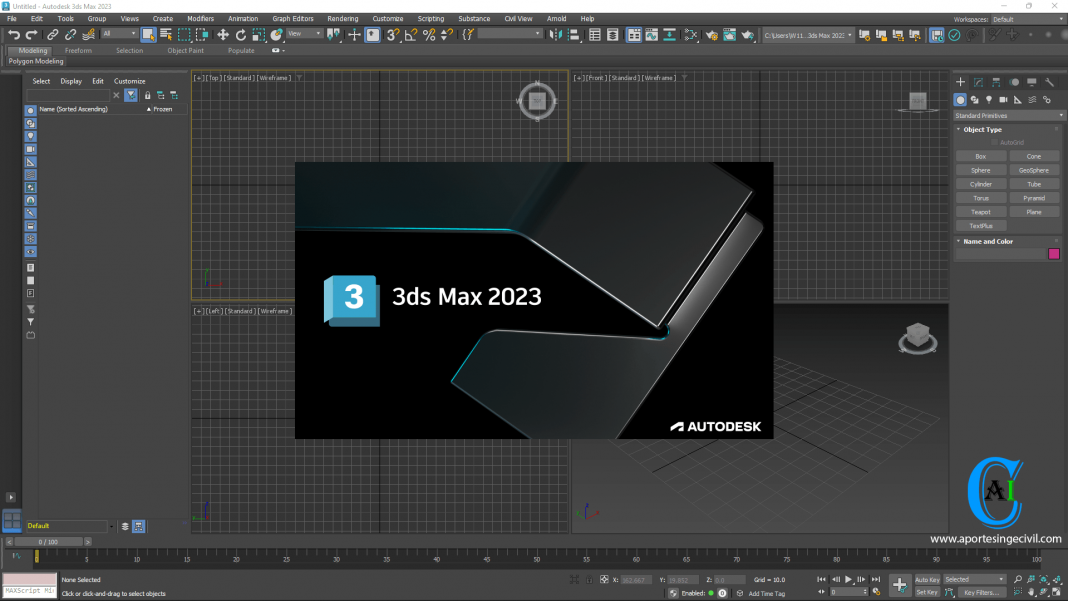This screenshot has width=1068, height=601.
Task: Click the Render Setup icon
Action: pos(712,36)
